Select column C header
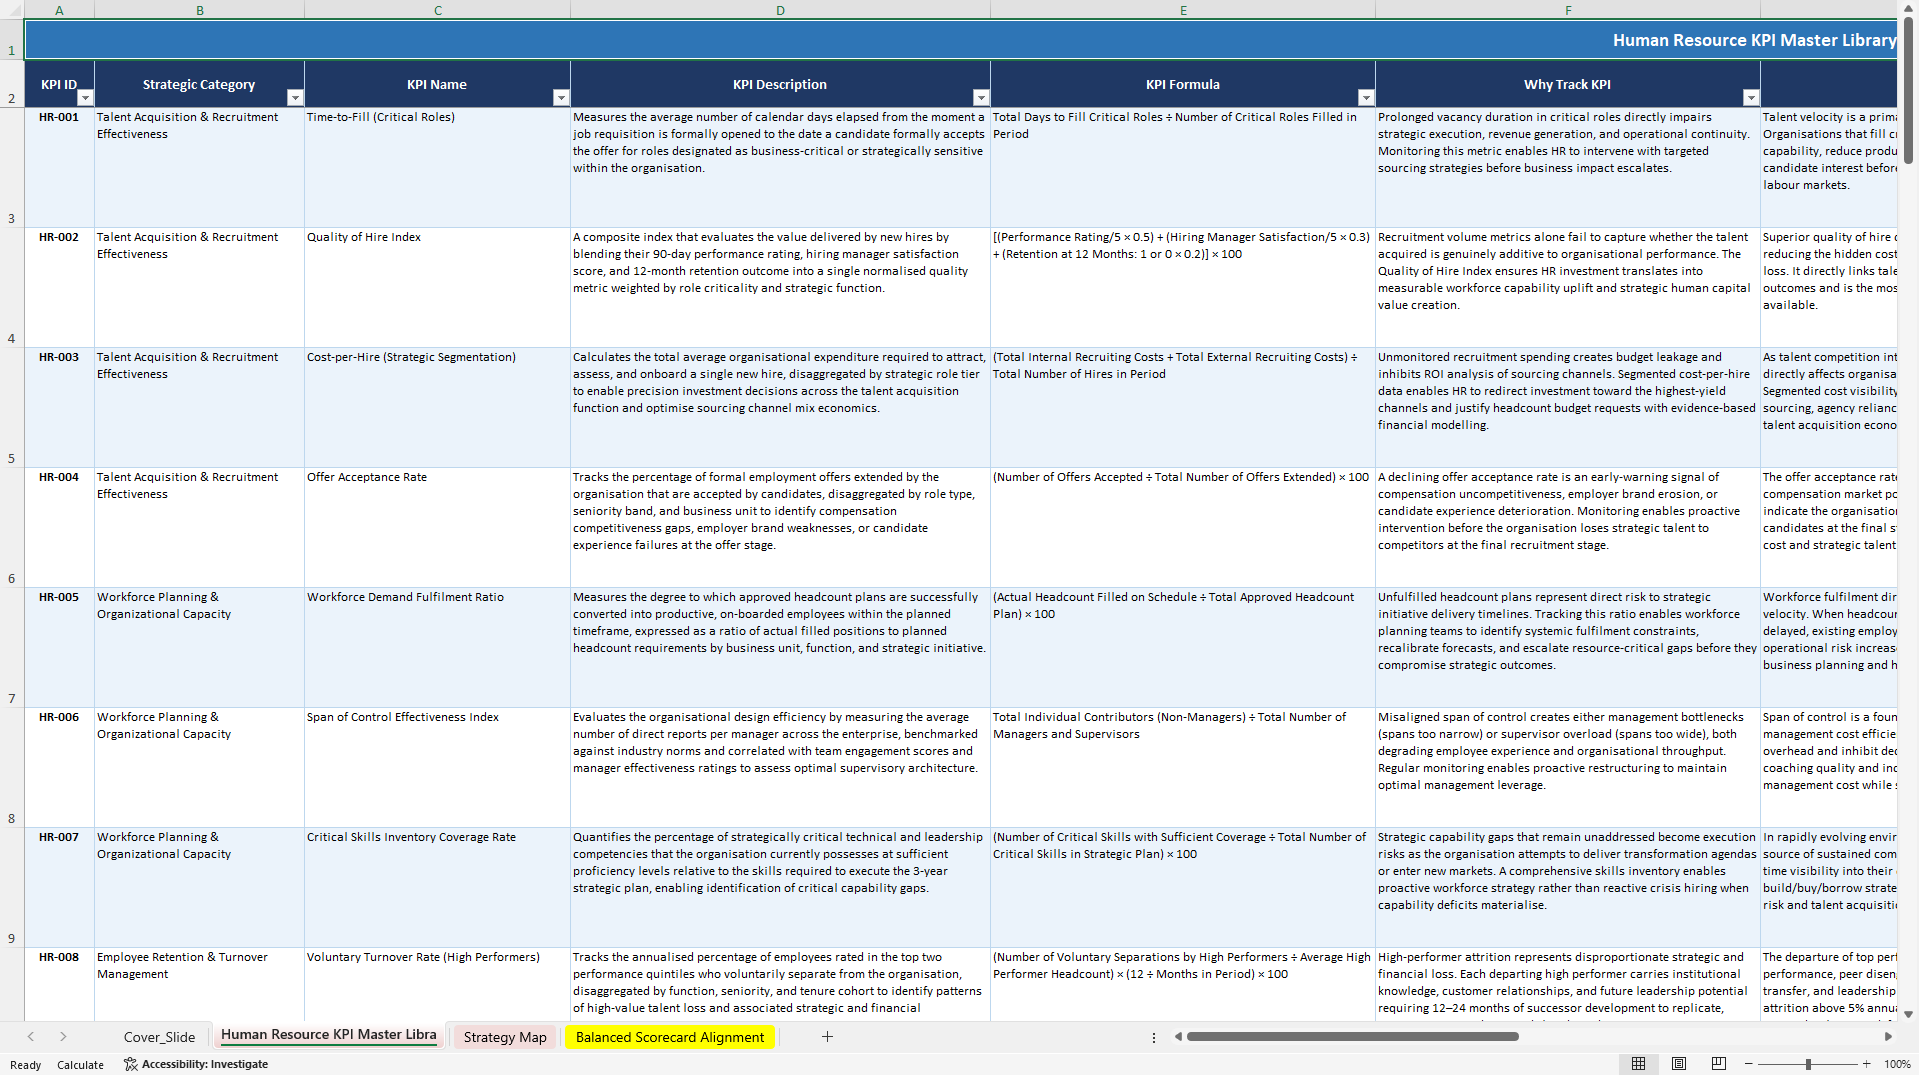The width and height of the screenshot is (1919, 1075). tap(437, 10)
